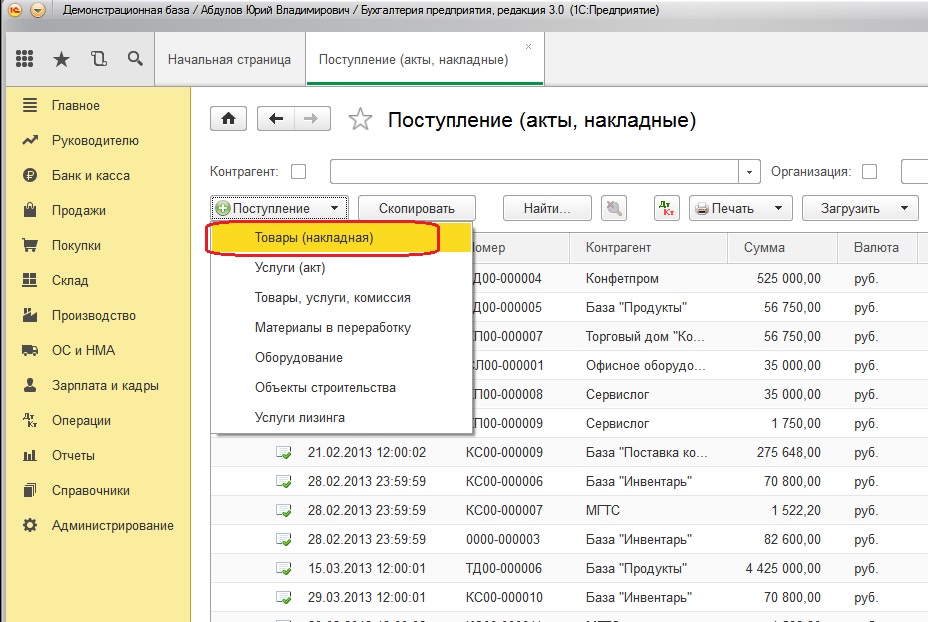Viewport: 928px width, 622px height.
Task: Expand the Контрагент field dropdown arrow
Action: tap(749, 172)
